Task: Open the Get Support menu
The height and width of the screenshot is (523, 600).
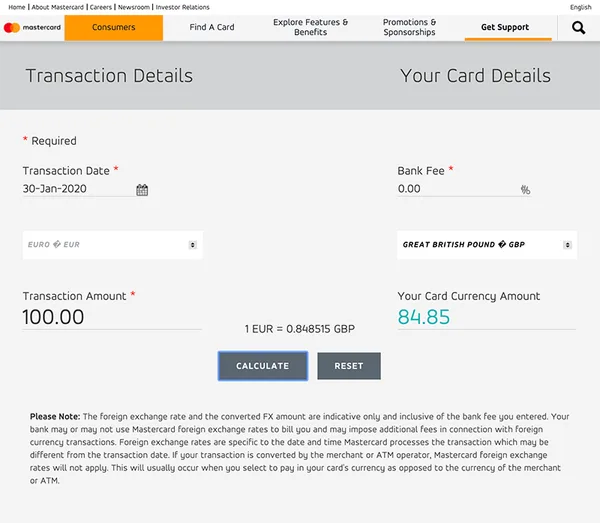Action: (505, 28)
